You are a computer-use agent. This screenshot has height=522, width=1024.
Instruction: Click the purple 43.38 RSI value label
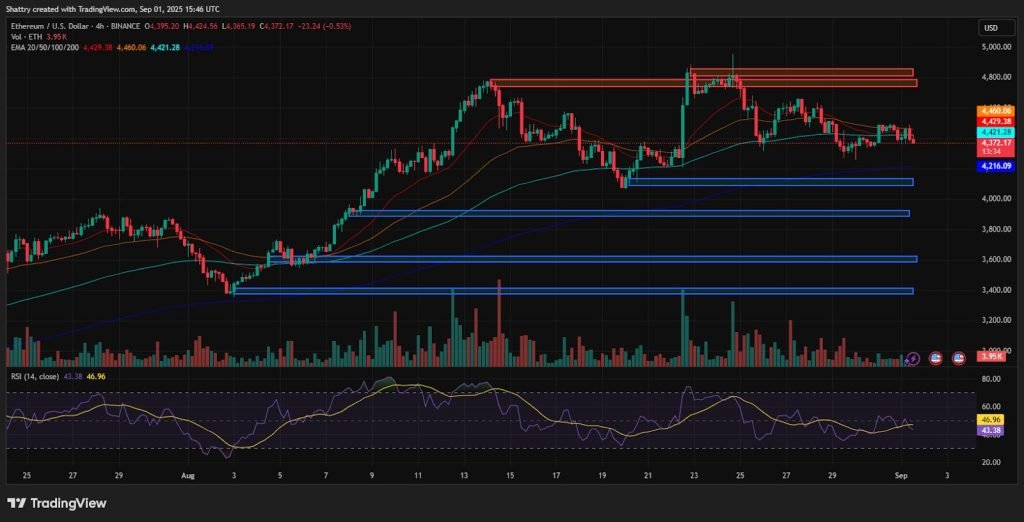point(993,430)
